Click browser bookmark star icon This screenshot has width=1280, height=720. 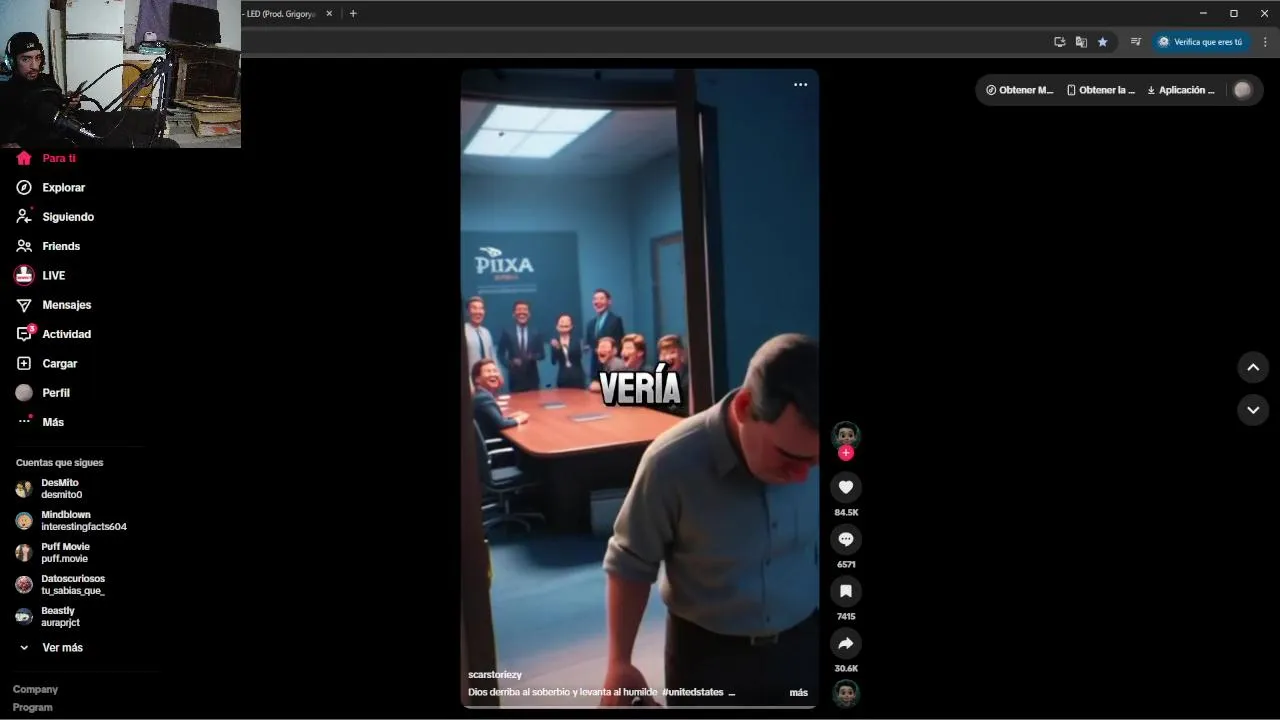(x=1103, y=42)
